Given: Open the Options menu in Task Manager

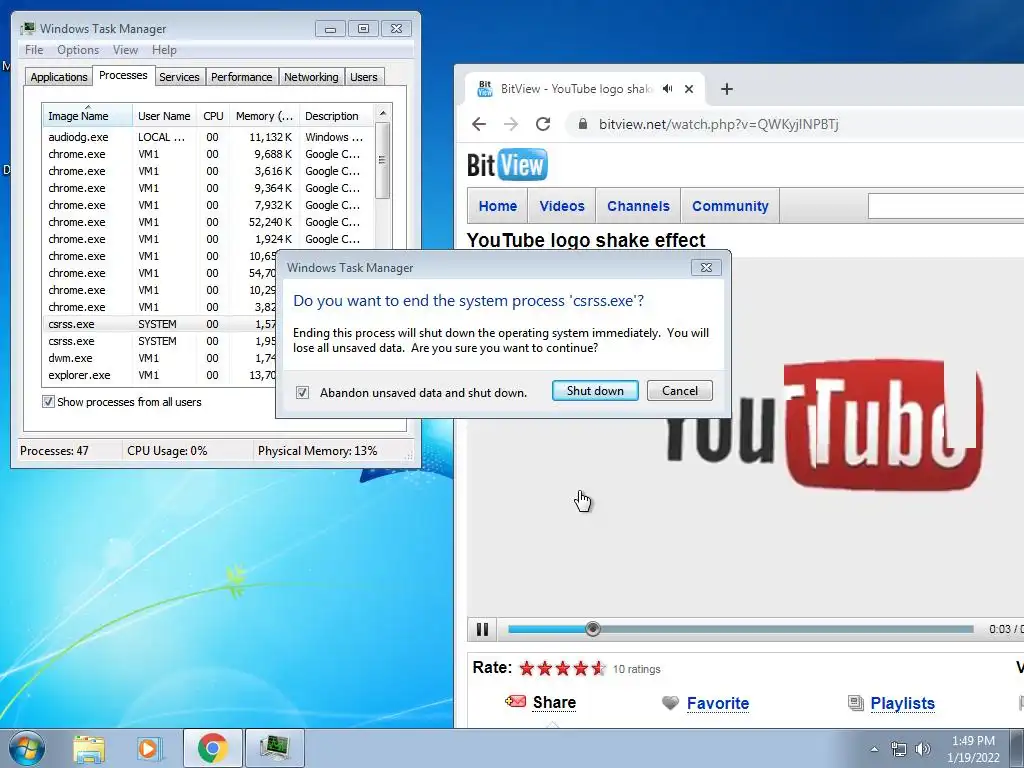Looking at the screenshot, I should (78, 50).
